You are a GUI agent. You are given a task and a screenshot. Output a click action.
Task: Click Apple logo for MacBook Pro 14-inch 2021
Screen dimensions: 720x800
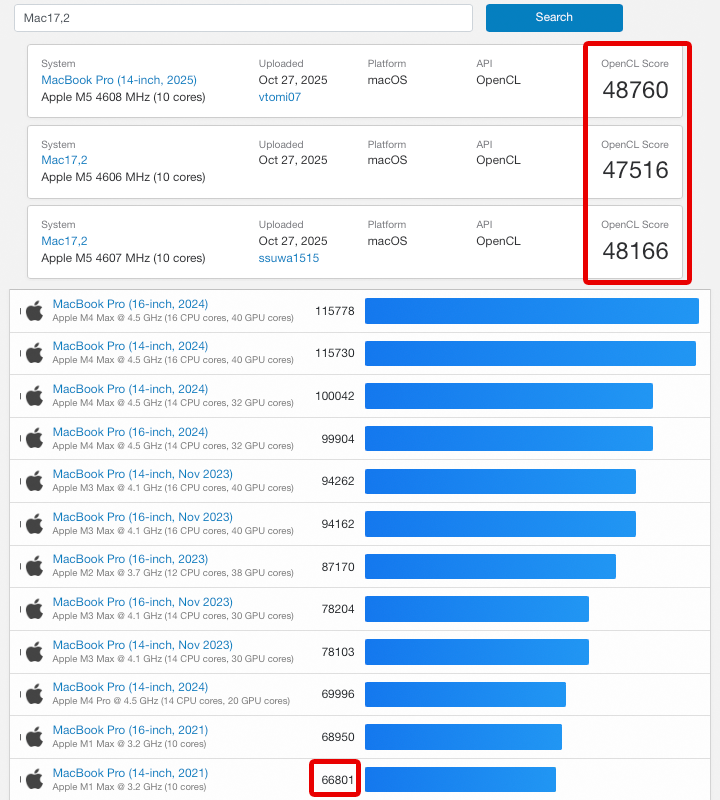pyautogui.click(x=34, y=779)
